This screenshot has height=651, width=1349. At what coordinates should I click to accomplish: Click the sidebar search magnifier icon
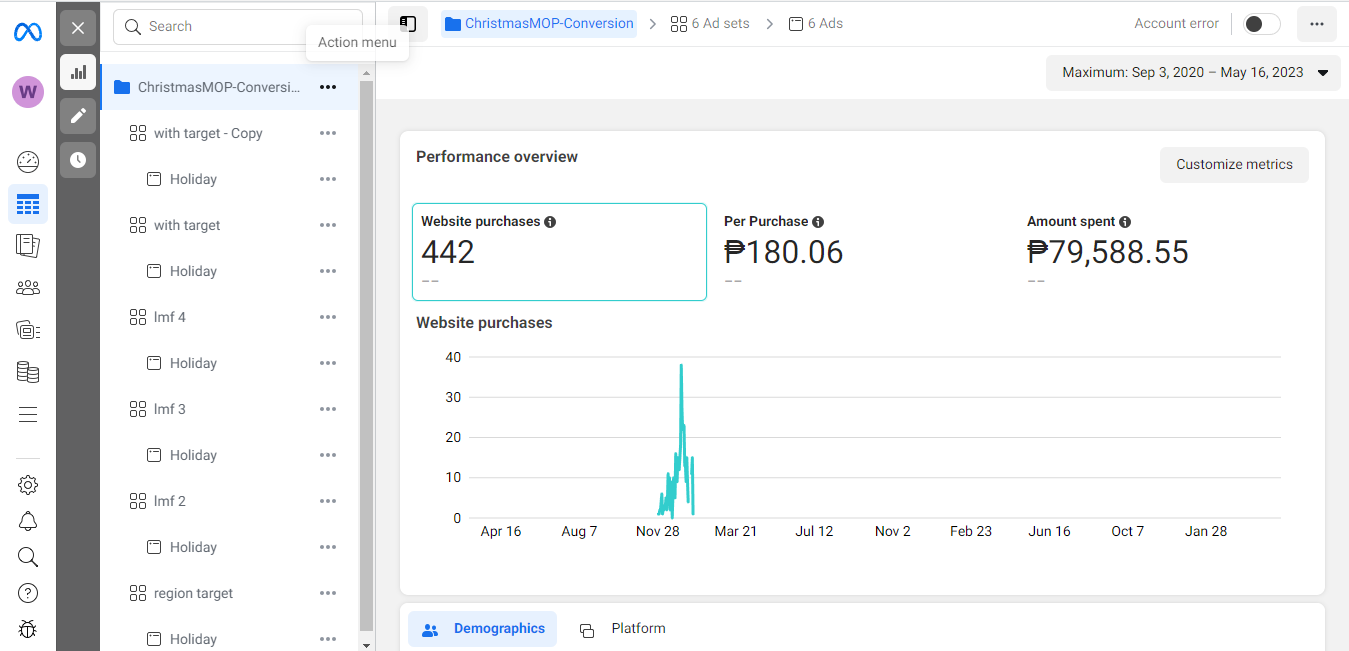point(28,557)
